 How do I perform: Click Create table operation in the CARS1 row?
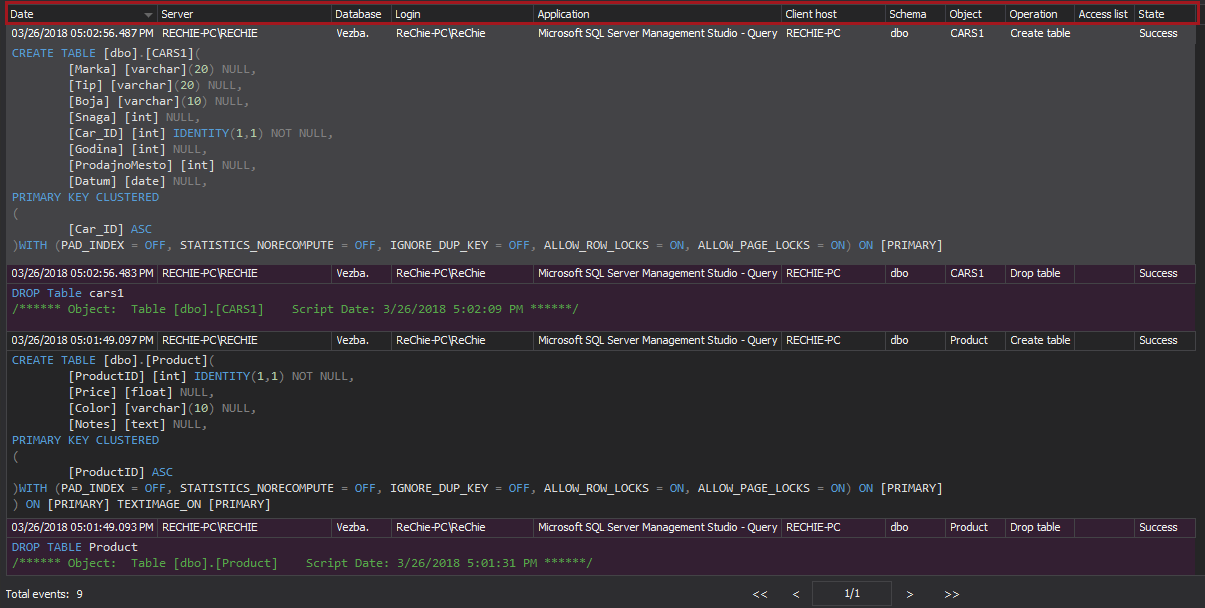pos(1040,33)
